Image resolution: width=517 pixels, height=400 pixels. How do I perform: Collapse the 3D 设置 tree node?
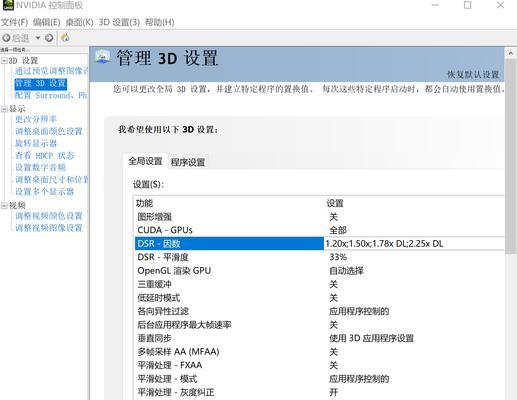(4, 61)
